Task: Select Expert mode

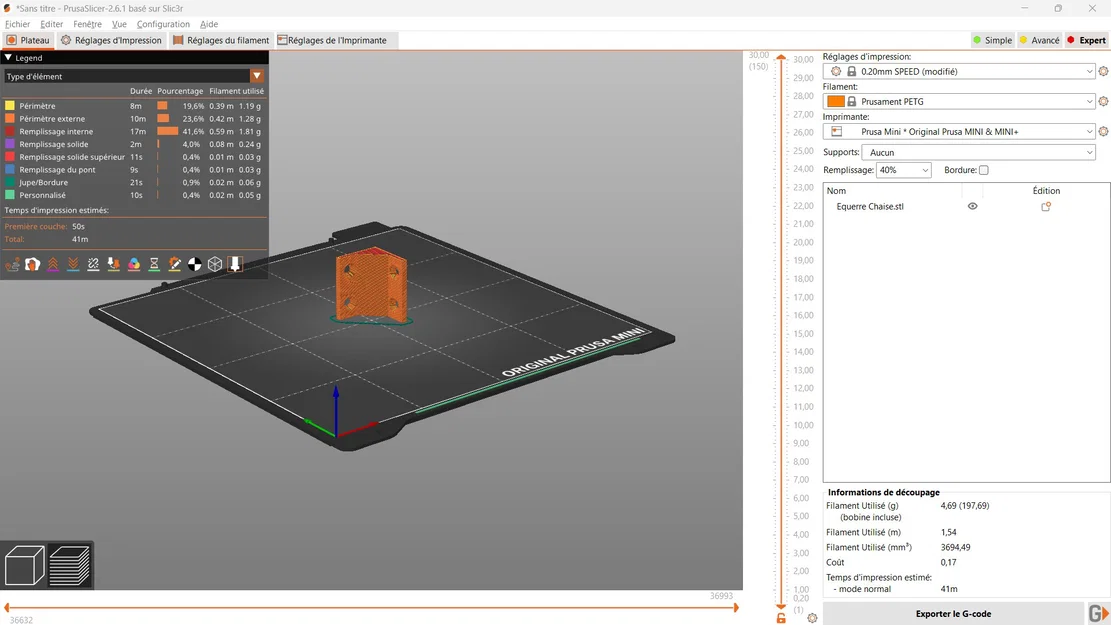Action: (x=1086, y=41)
